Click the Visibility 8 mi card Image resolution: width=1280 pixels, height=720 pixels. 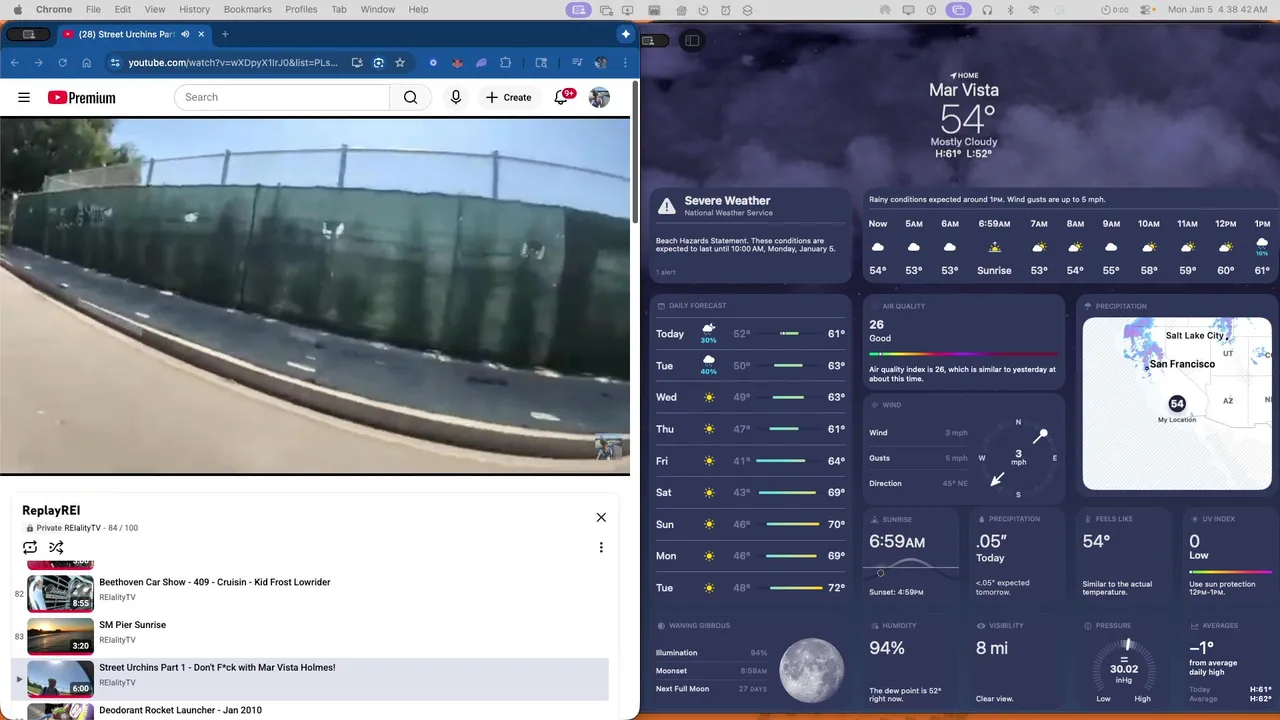point(1017,661)
